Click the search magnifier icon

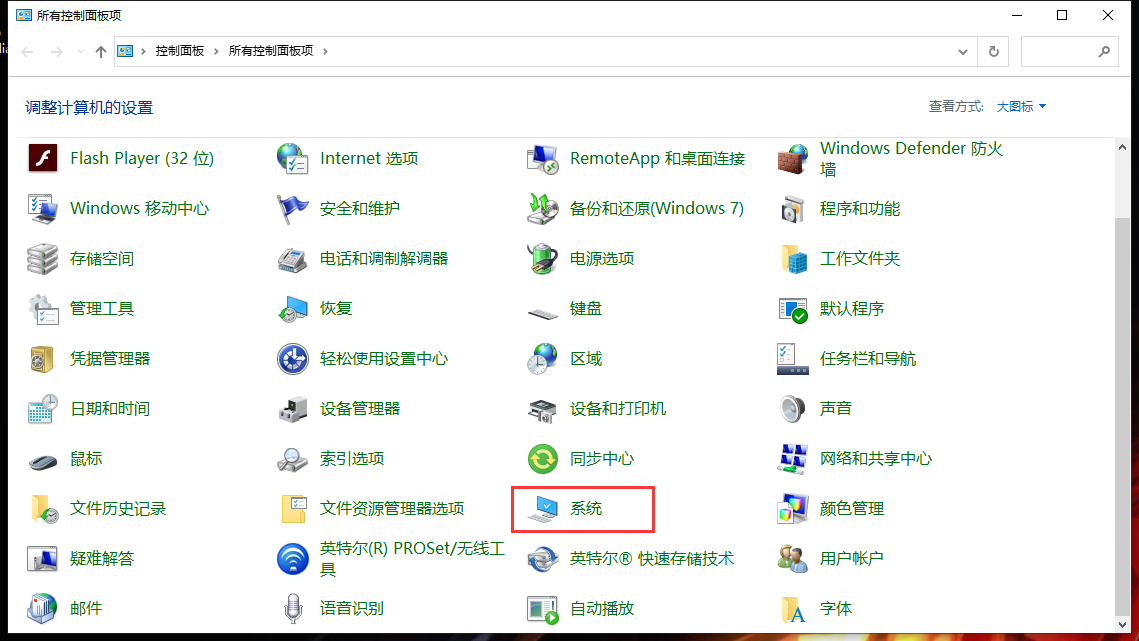click(x=1104, y=52)
